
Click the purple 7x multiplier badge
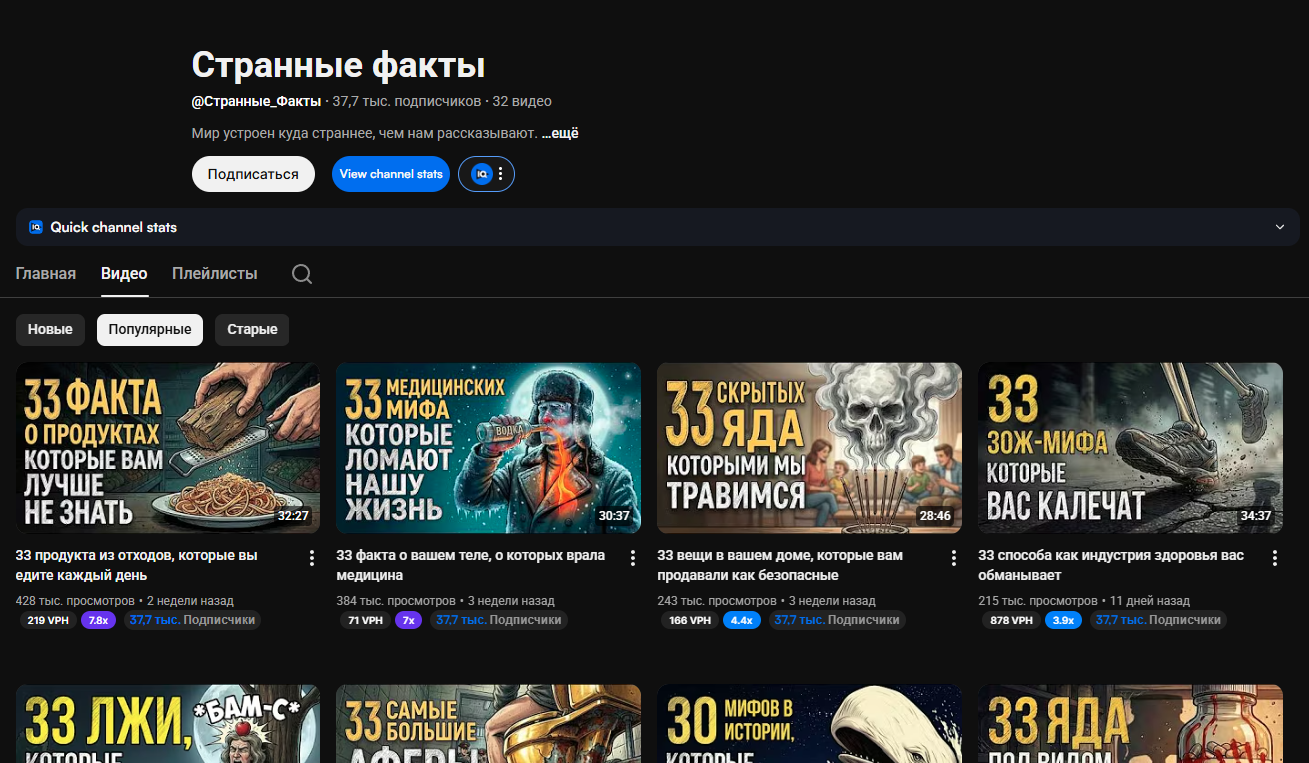coord(408,620)
